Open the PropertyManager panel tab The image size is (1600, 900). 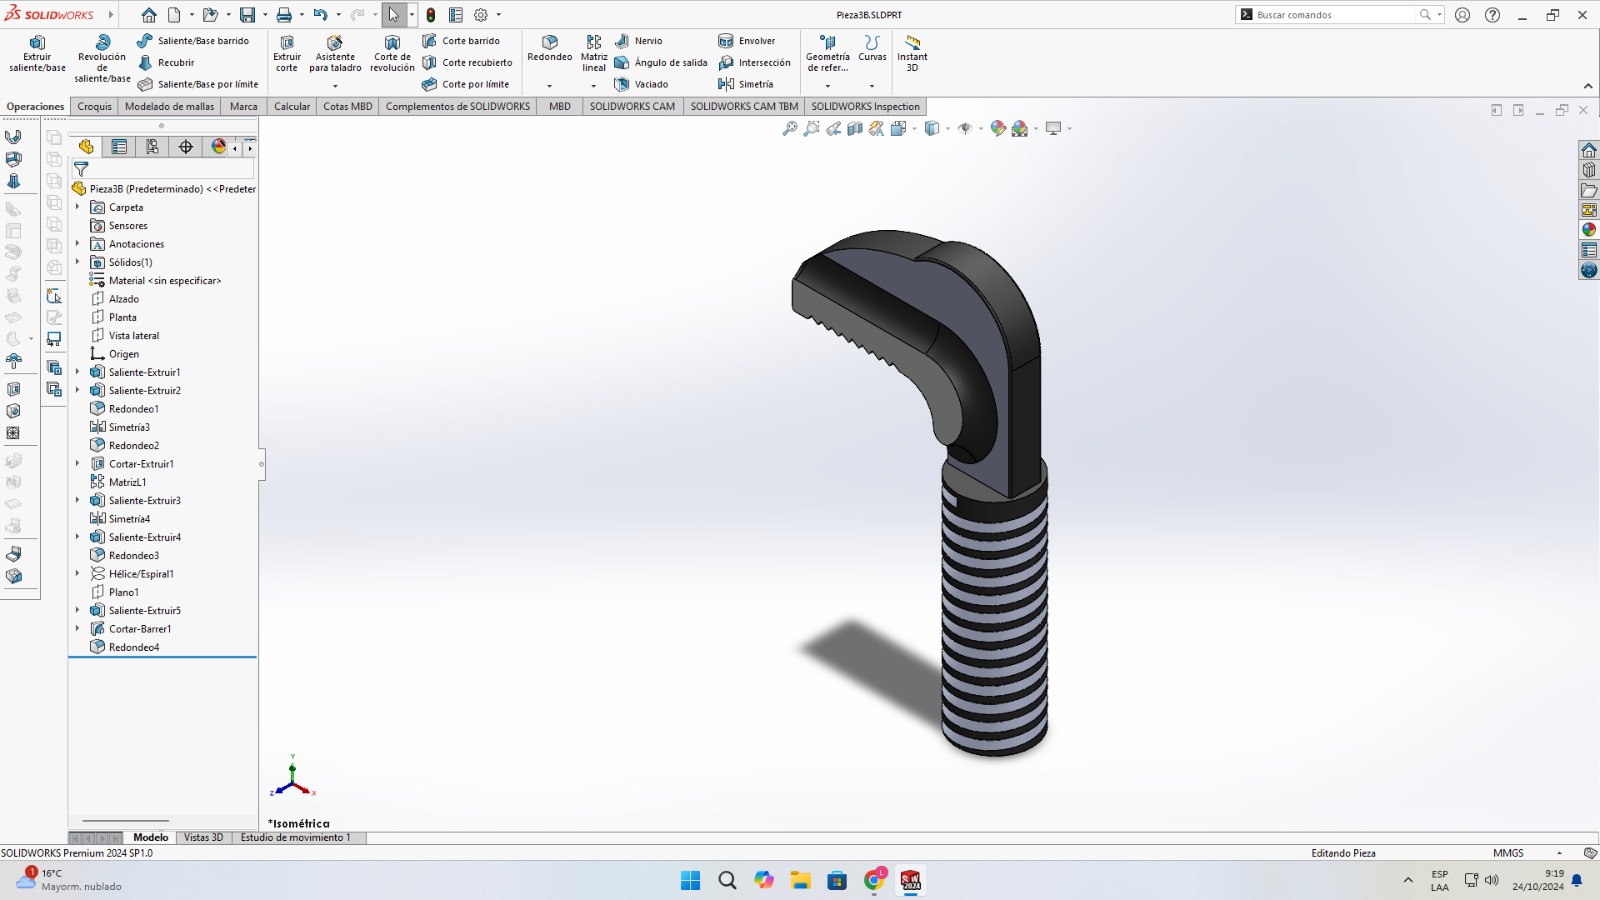[119, 147]
